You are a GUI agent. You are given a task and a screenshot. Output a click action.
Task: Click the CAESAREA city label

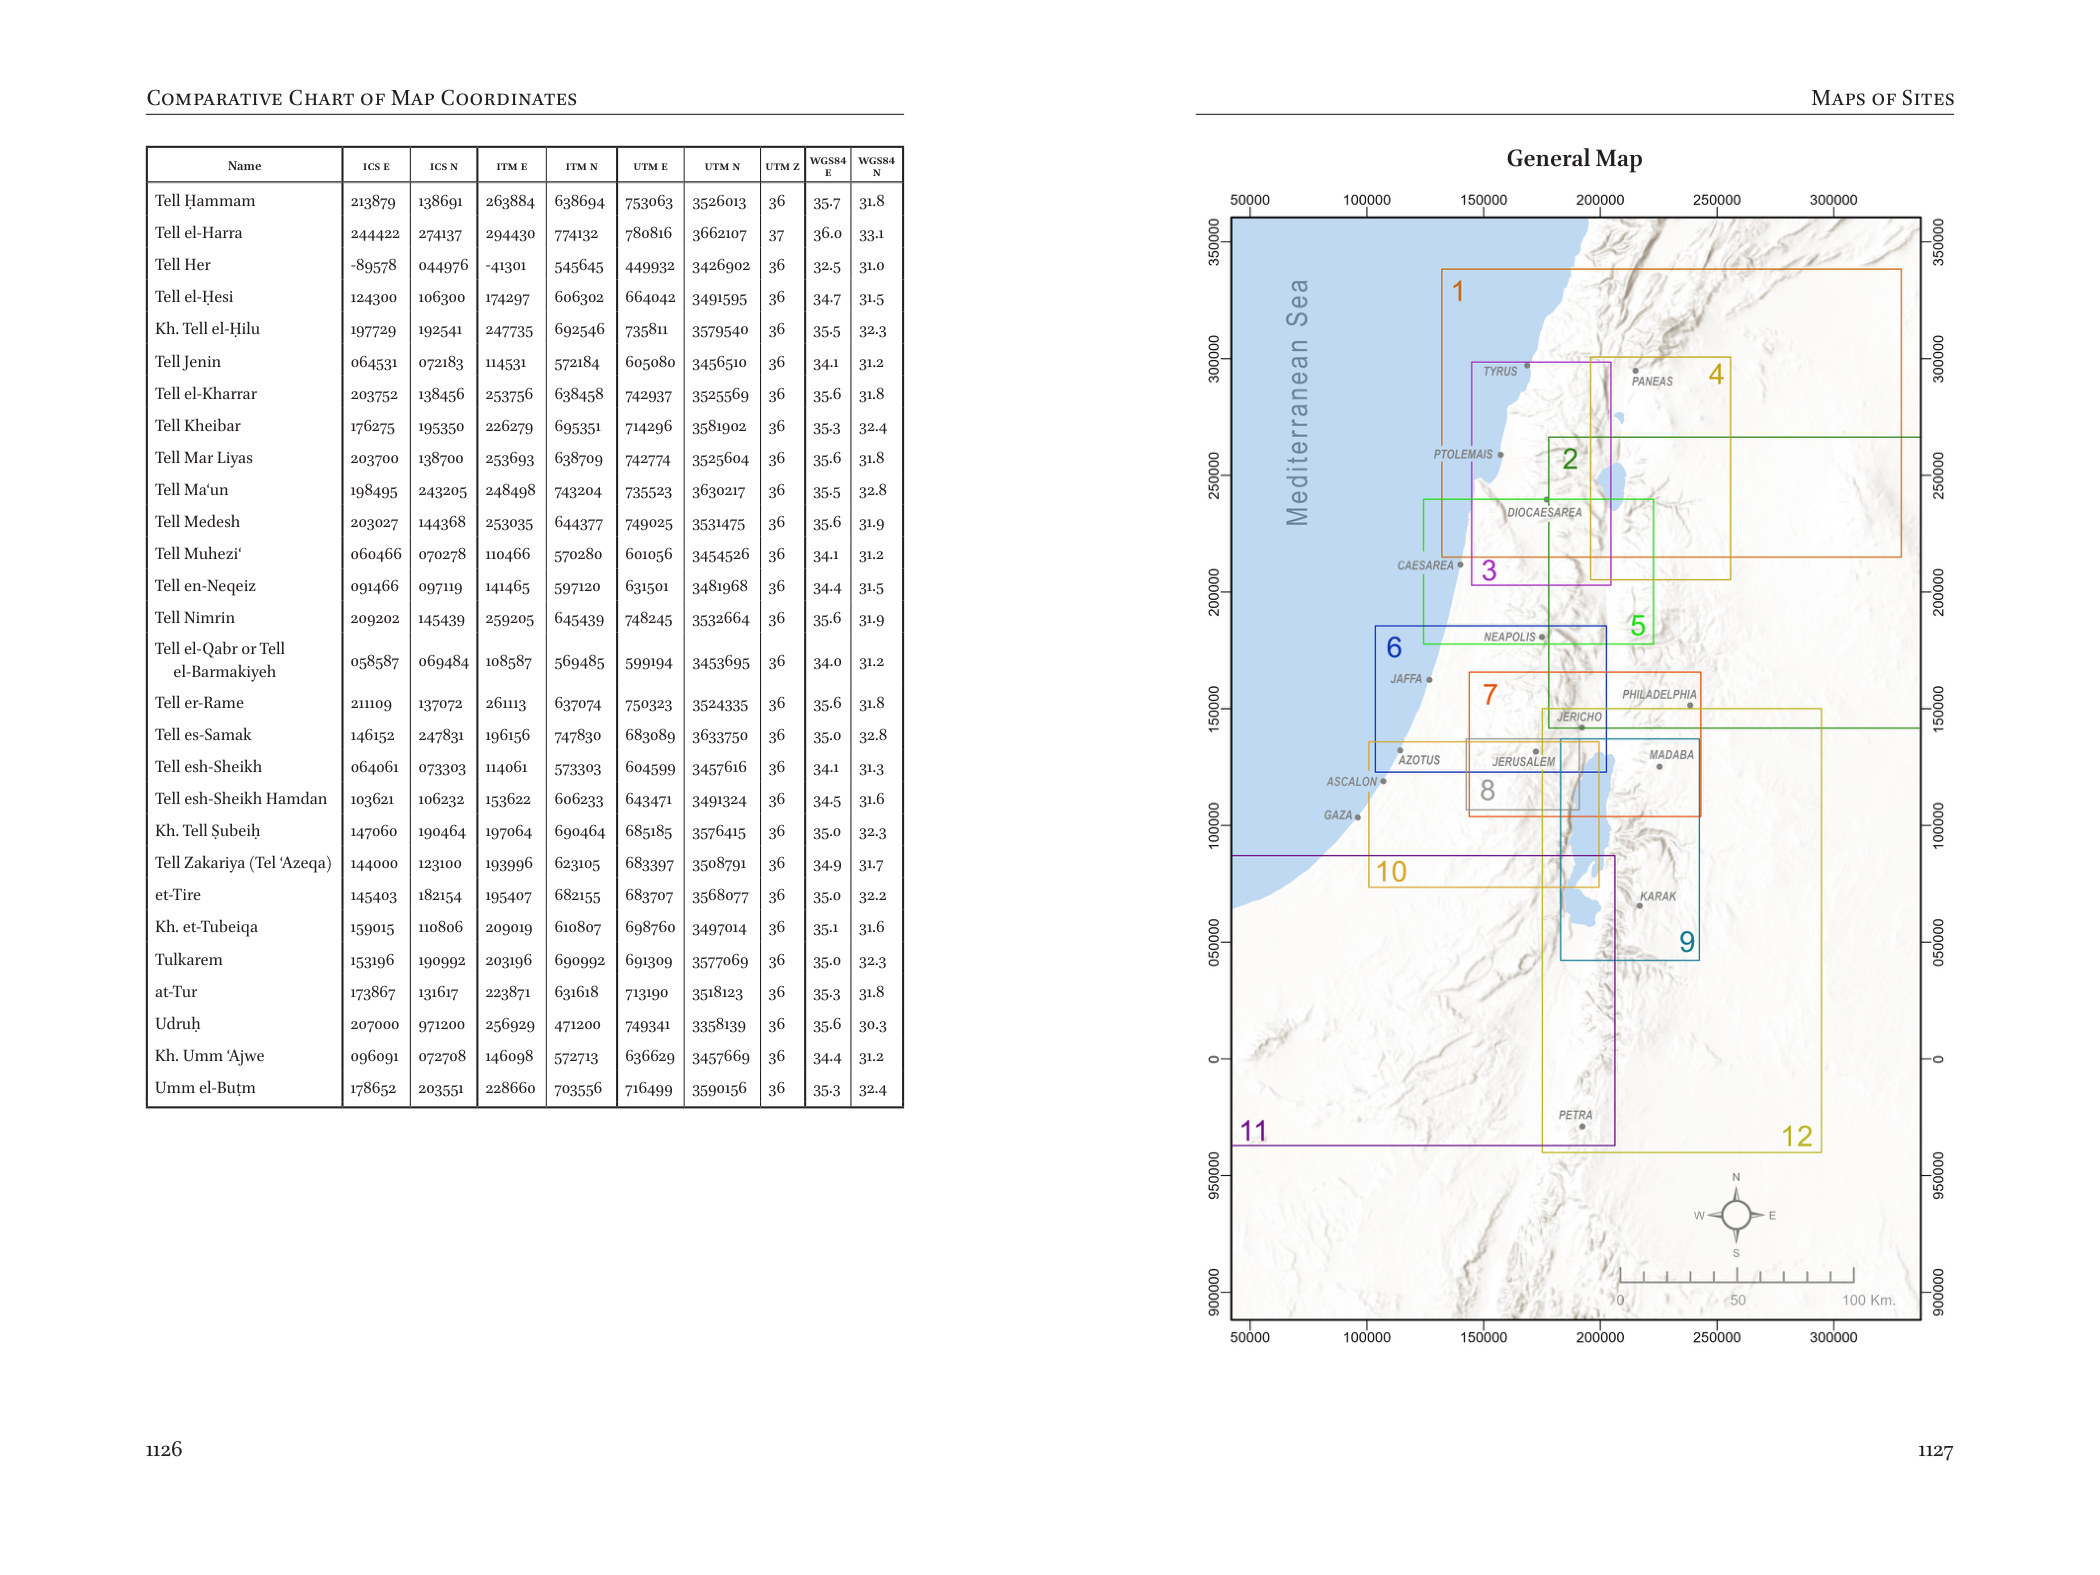point(1425,566)
